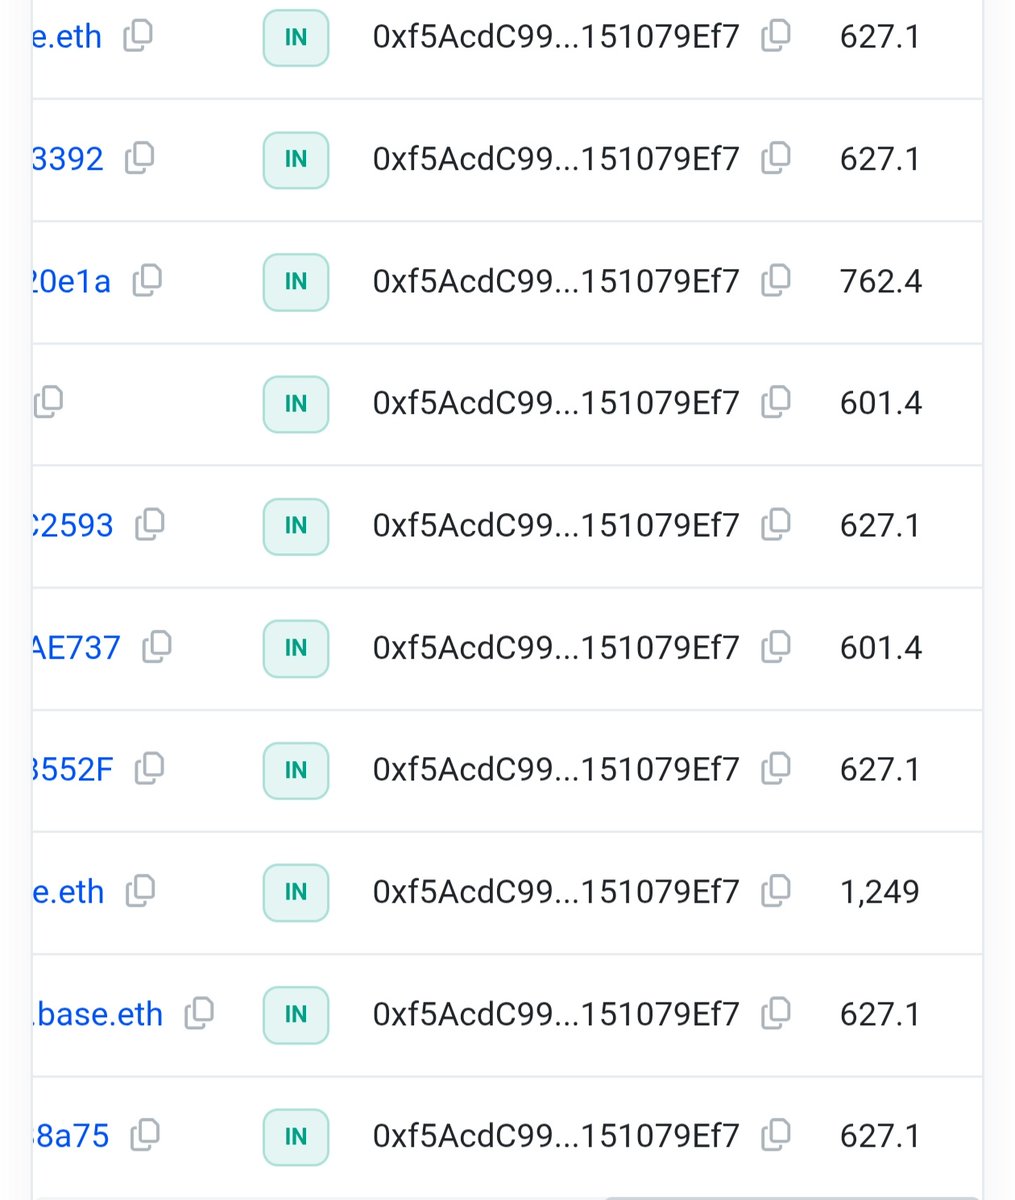Image resolution: width=1015 pixels, height=1200 pixels.
Task: Copy sender address ending 3392
Action: point(139,158)
